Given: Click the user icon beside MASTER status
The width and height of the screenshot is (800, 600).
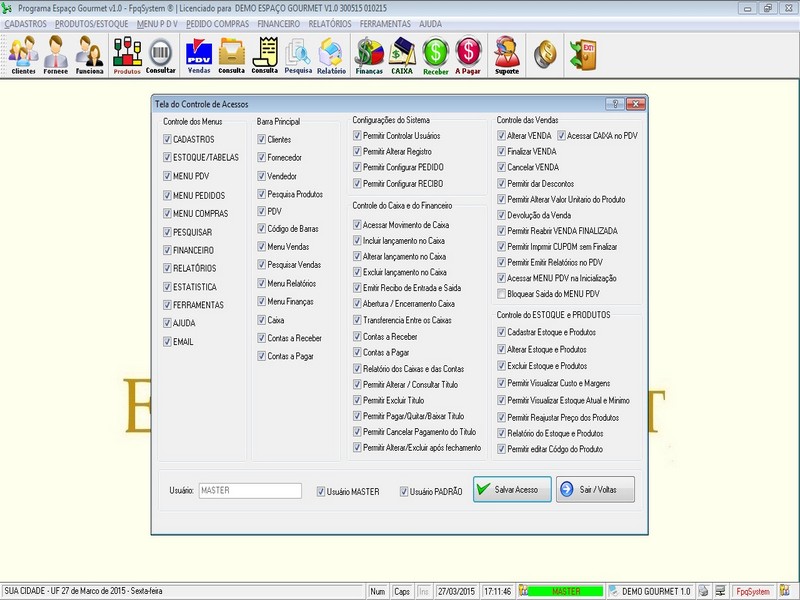Looking at the screenshot, I should tap(523, 591).
